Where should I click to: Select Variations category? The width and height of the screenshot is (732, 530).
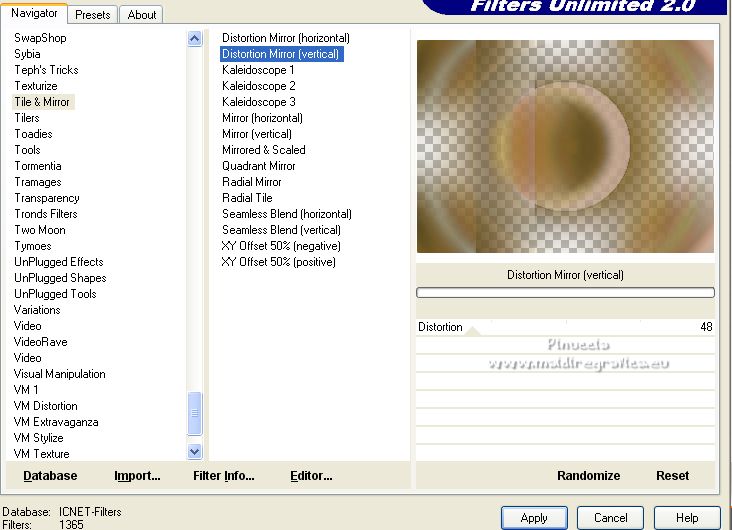click(x=37, y=310)
